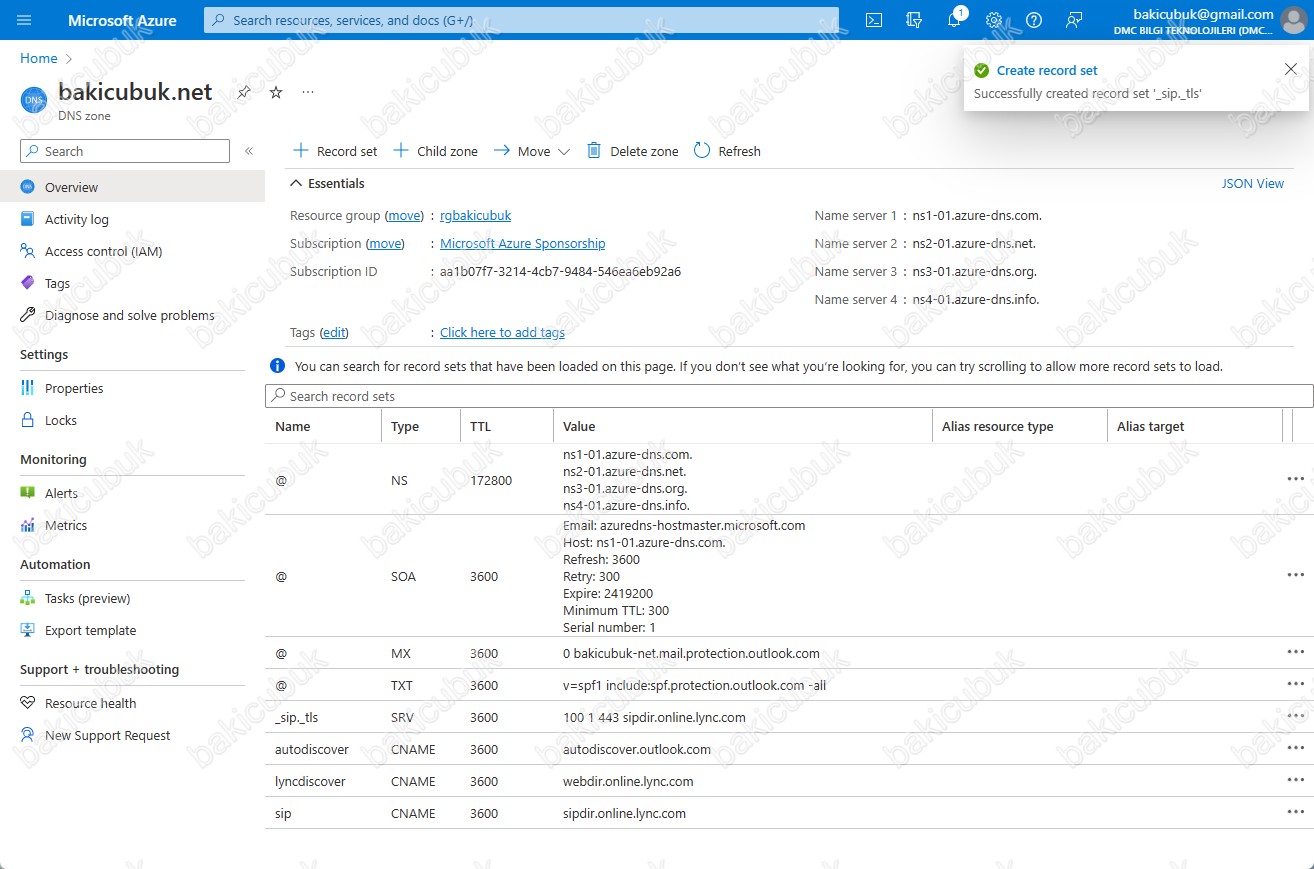This screenshot has width=1314, height=869.
Task: Open row options for the SOA record
Action: click(x=1296, y=575)
